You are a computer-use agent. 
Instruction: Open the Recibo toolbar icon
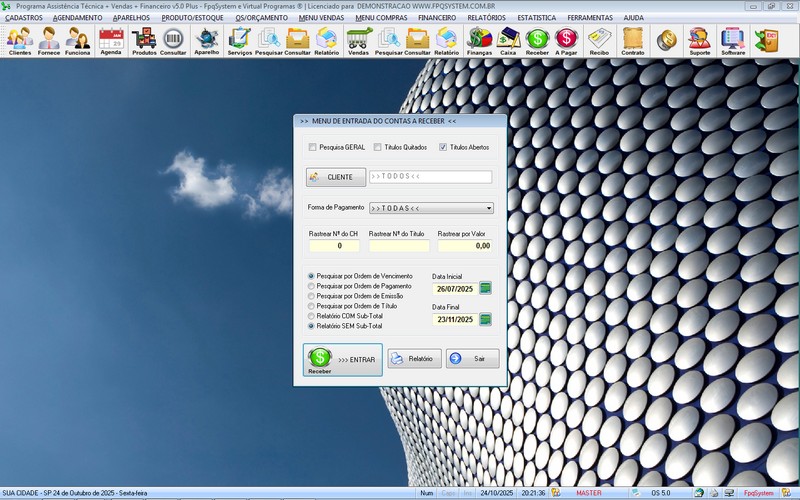click(x=599, y=41)
